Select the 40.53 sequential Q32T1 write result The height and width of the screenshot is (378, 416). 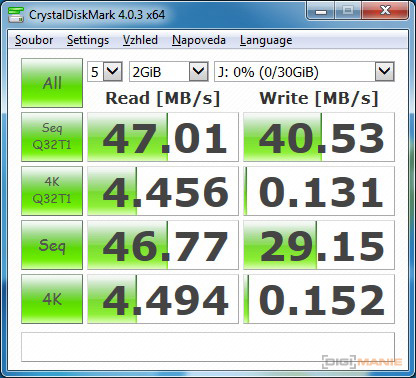click(319, 137)
